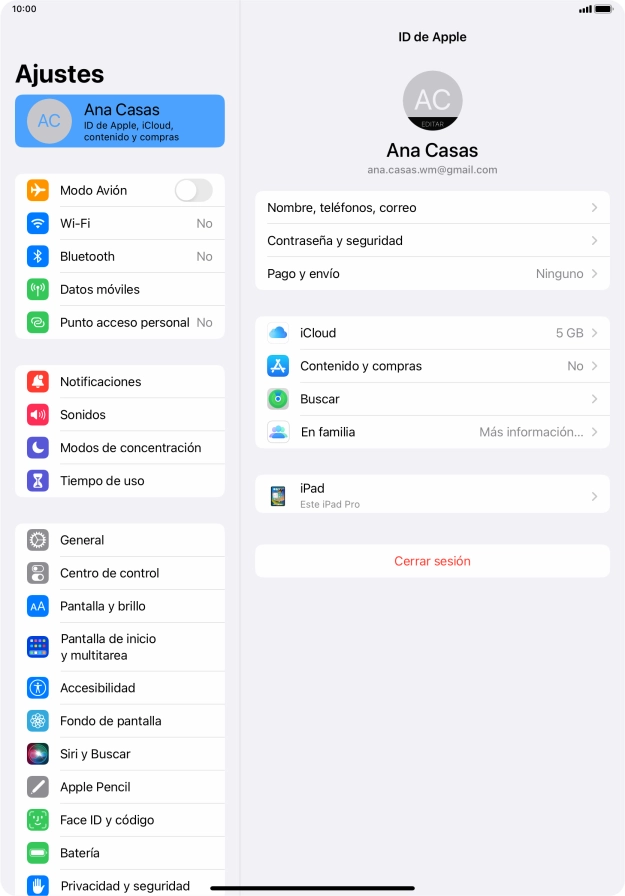Open Pago y envío chevron
Screen dimensions: 625x896
point(594,274)
